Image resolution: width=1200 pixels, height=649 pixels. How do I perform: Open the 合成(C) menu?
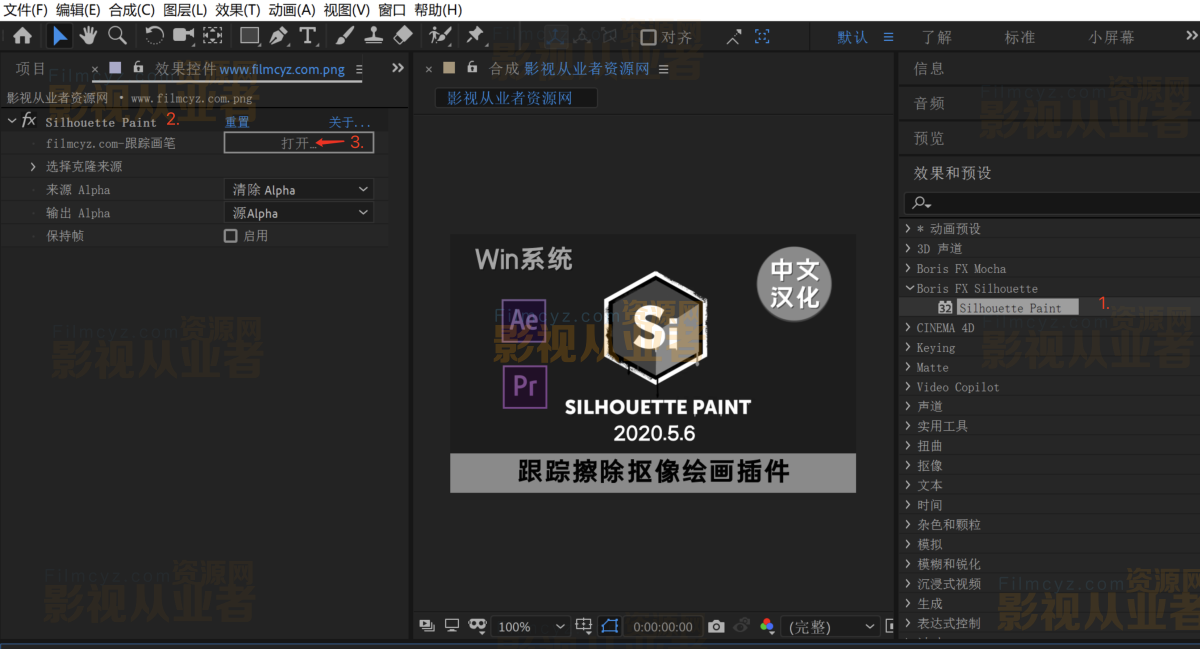pos(131,10)
